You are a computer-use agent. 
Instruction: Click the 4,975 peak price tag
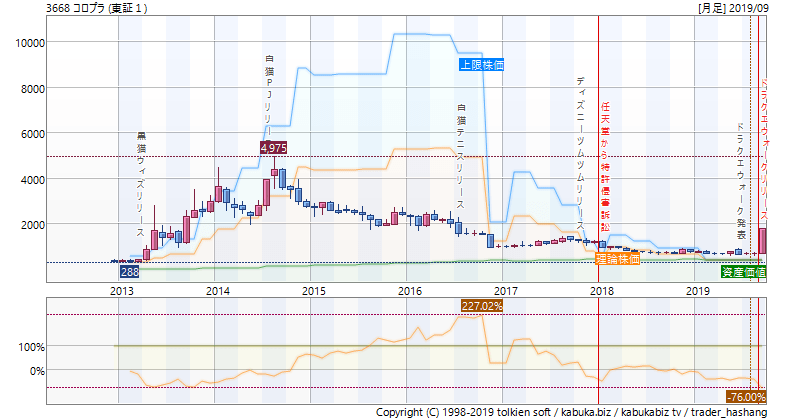273,148
